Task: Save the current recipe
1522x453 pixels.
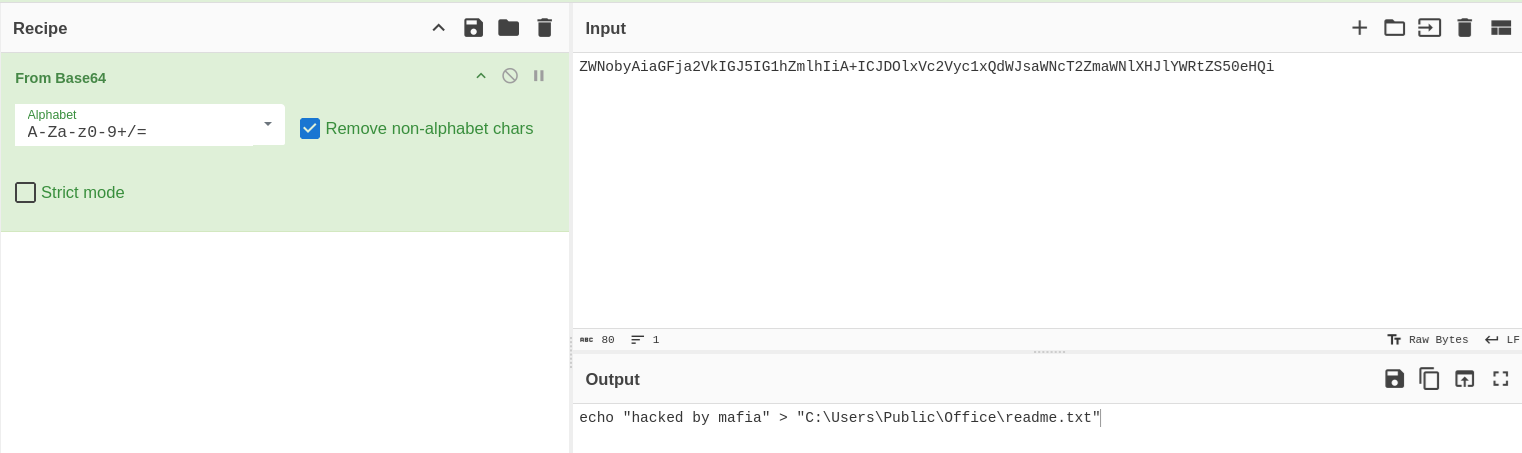Action: point(473,28)
